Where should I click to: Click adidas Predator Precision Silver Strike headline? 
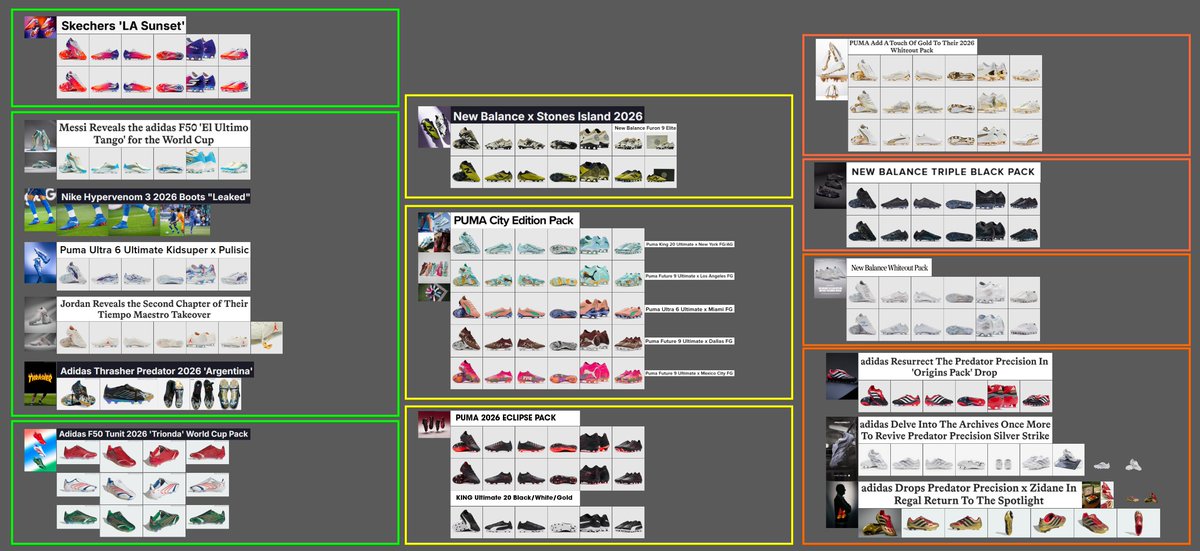(x=955, y=431)
